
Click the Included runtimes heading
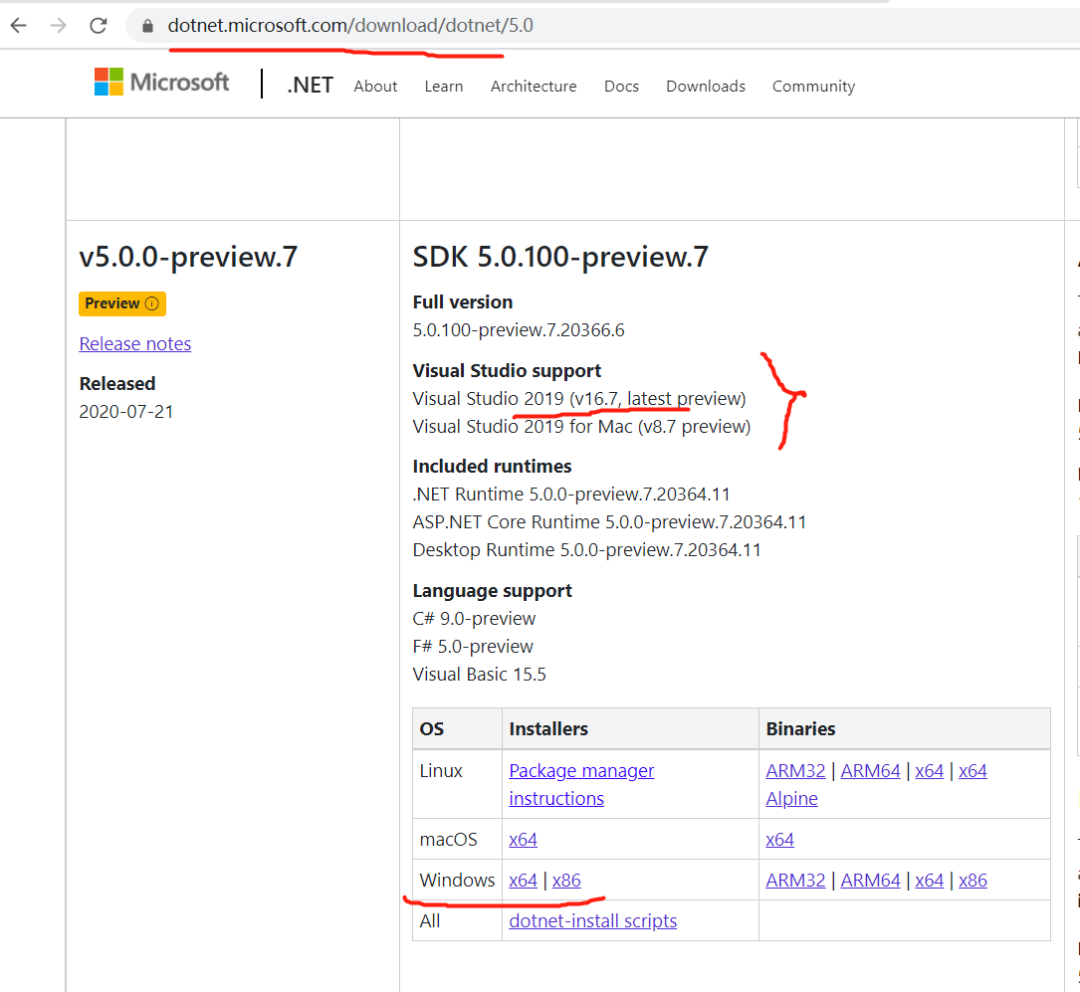pos(492,466)
